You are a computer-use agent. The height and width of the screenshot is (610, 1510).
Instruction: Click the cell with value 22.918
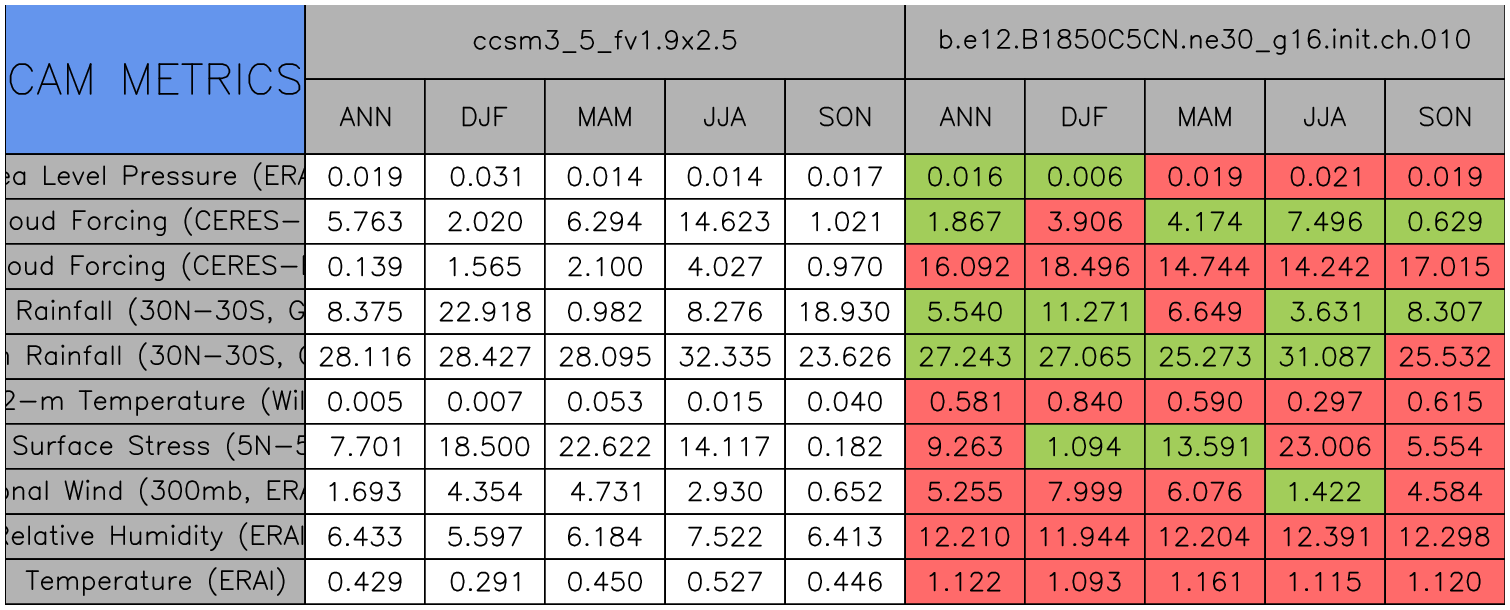point(485,312)
